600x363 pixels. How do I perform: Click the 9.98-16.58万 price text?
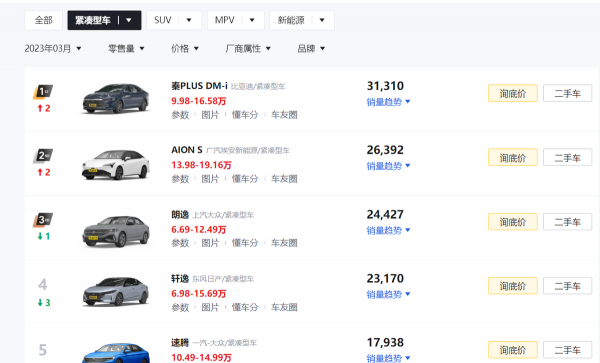coord(199,101)
